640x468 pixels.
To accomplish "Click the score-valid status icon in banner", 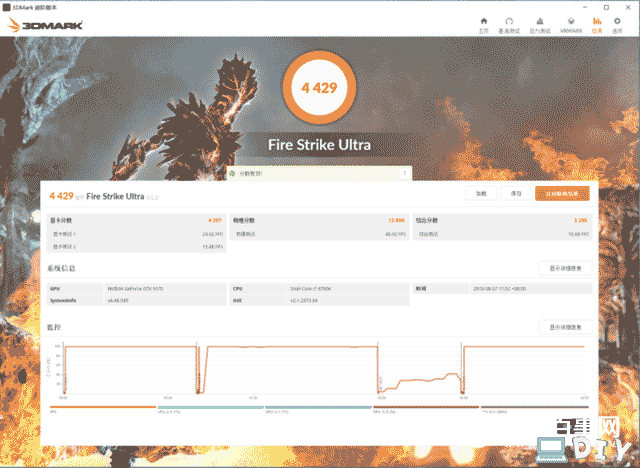I will 232,173.
